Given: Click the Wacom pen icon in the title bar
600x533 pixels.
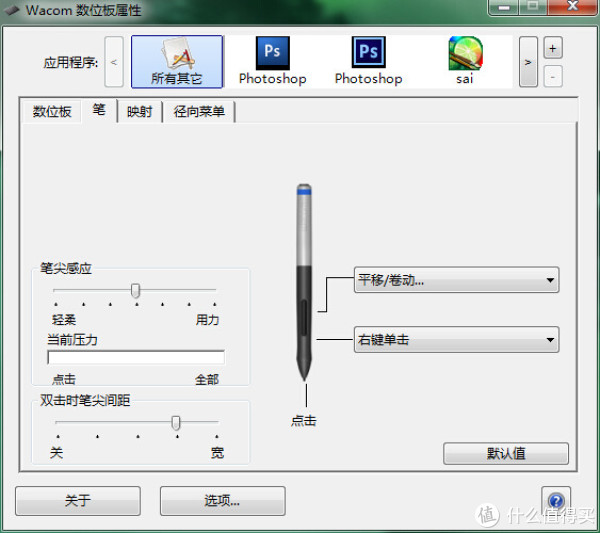Looking at the screenshot, I should (12, 10).
